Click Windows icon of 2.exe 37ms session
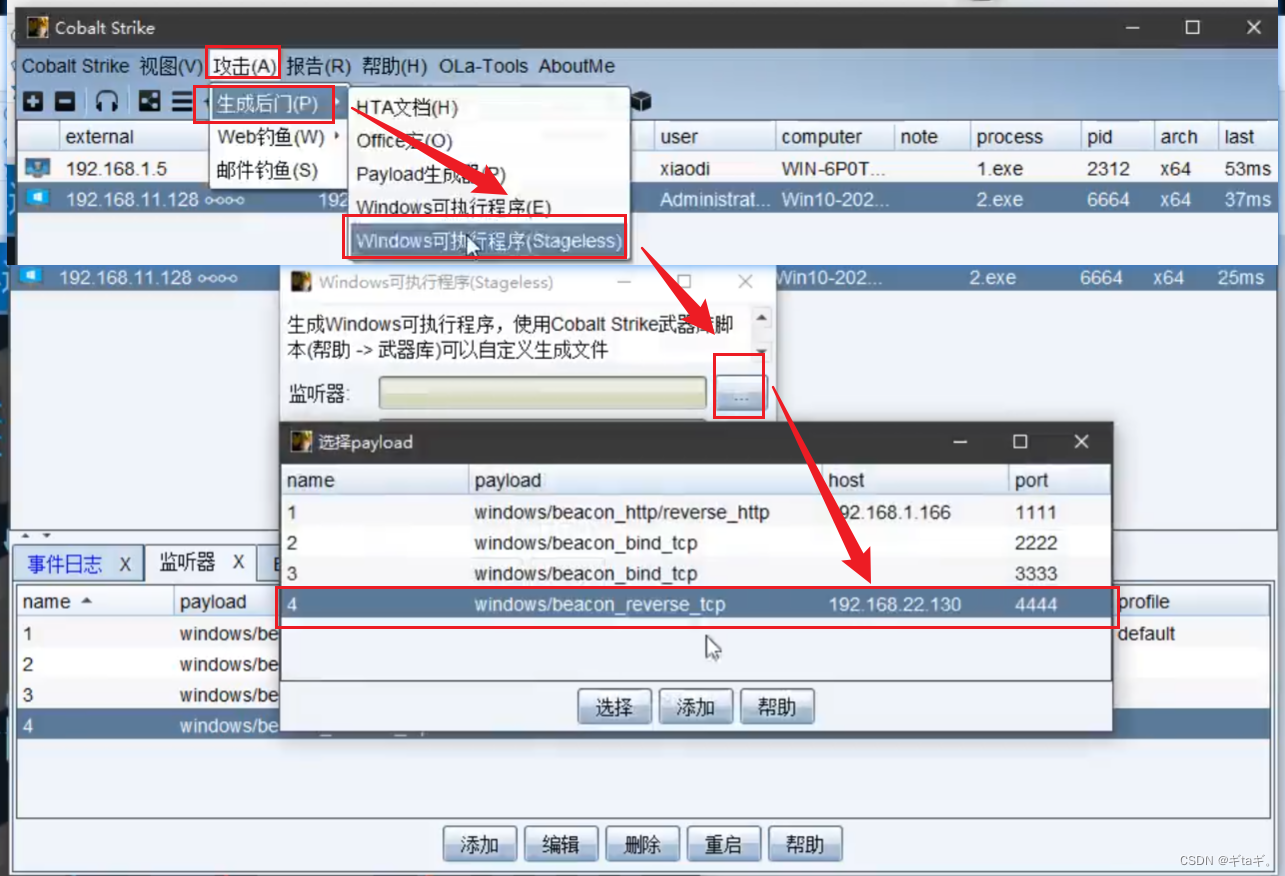1285x876 pixels. point(38,199)
